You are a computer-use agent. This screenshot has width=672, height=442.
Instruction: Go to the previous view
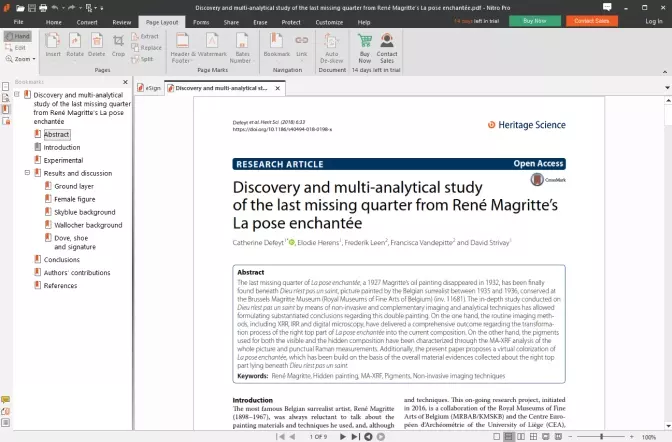[368, 436]
